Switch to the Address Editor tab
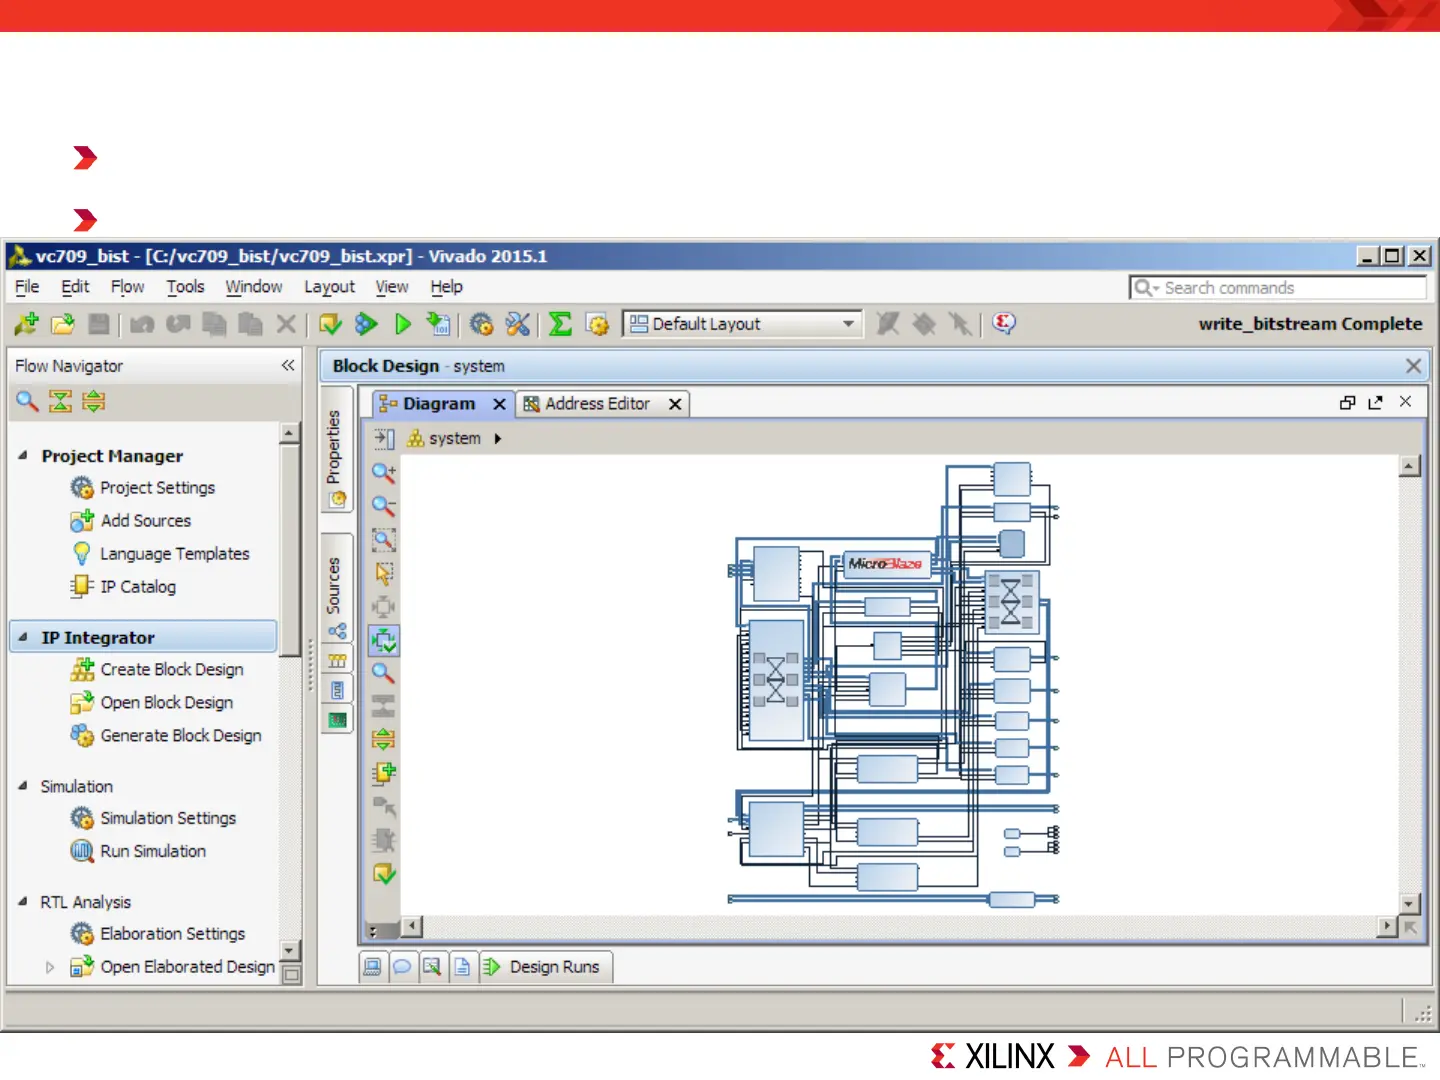The image size is (1440, 1080). pyautogui.click(x=597, y=404)
